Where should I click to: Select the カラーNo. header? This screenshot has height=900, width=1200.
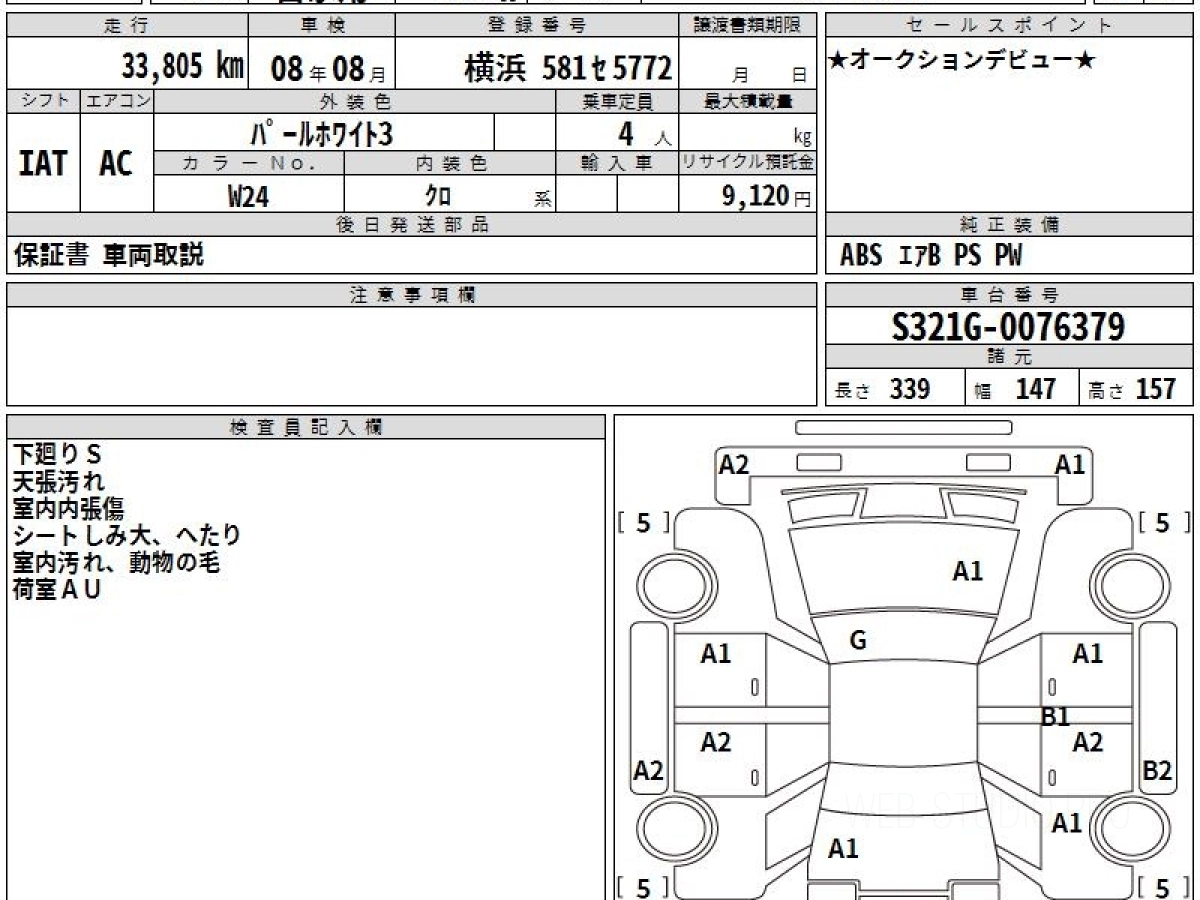point(249,163)
